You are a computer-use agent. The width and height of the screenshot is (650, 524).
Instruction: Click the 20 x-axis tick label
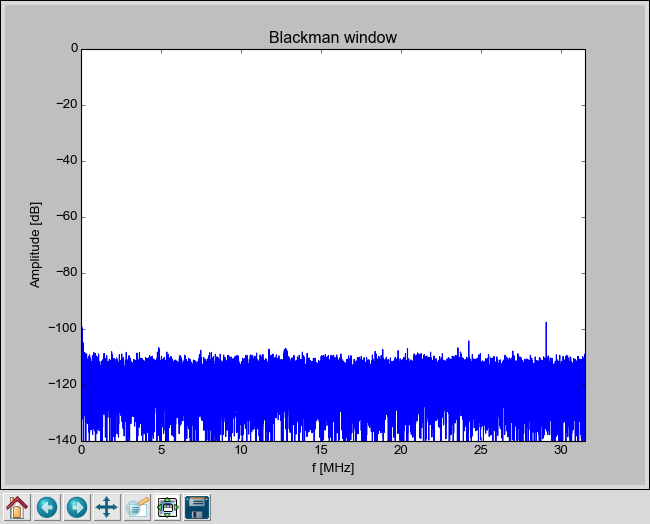tap(401, 450)
